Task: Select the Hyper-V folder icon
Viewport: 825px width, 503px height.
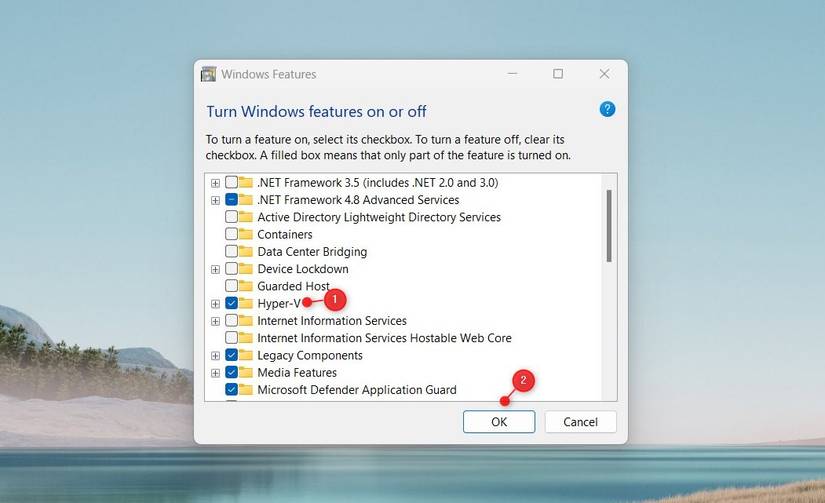Action: point(246,303)
